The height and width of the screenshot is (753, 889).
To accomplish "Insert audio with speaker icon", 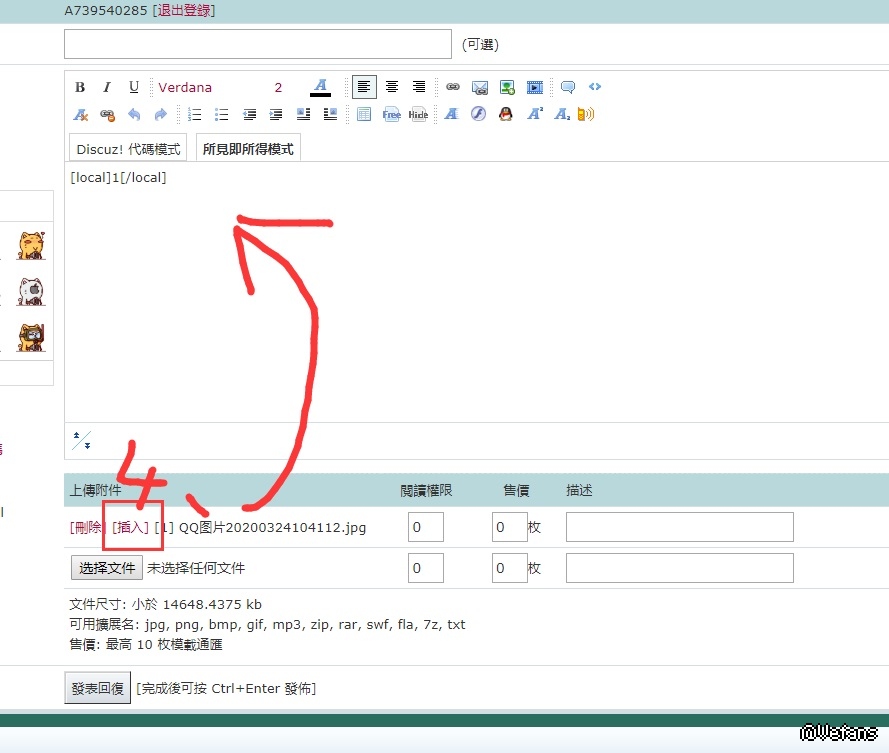I will 586,114.
